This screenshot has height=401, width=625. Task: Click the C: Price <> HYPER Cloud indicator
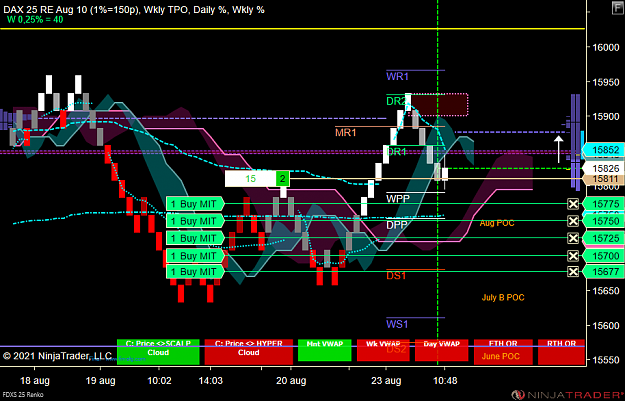pyautogui.click(x=249, y=352)
